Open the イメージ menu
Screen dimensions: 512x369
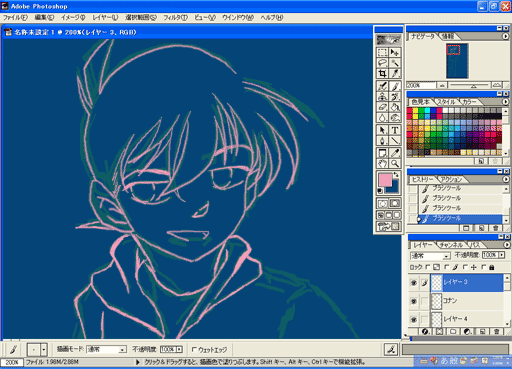73,18
